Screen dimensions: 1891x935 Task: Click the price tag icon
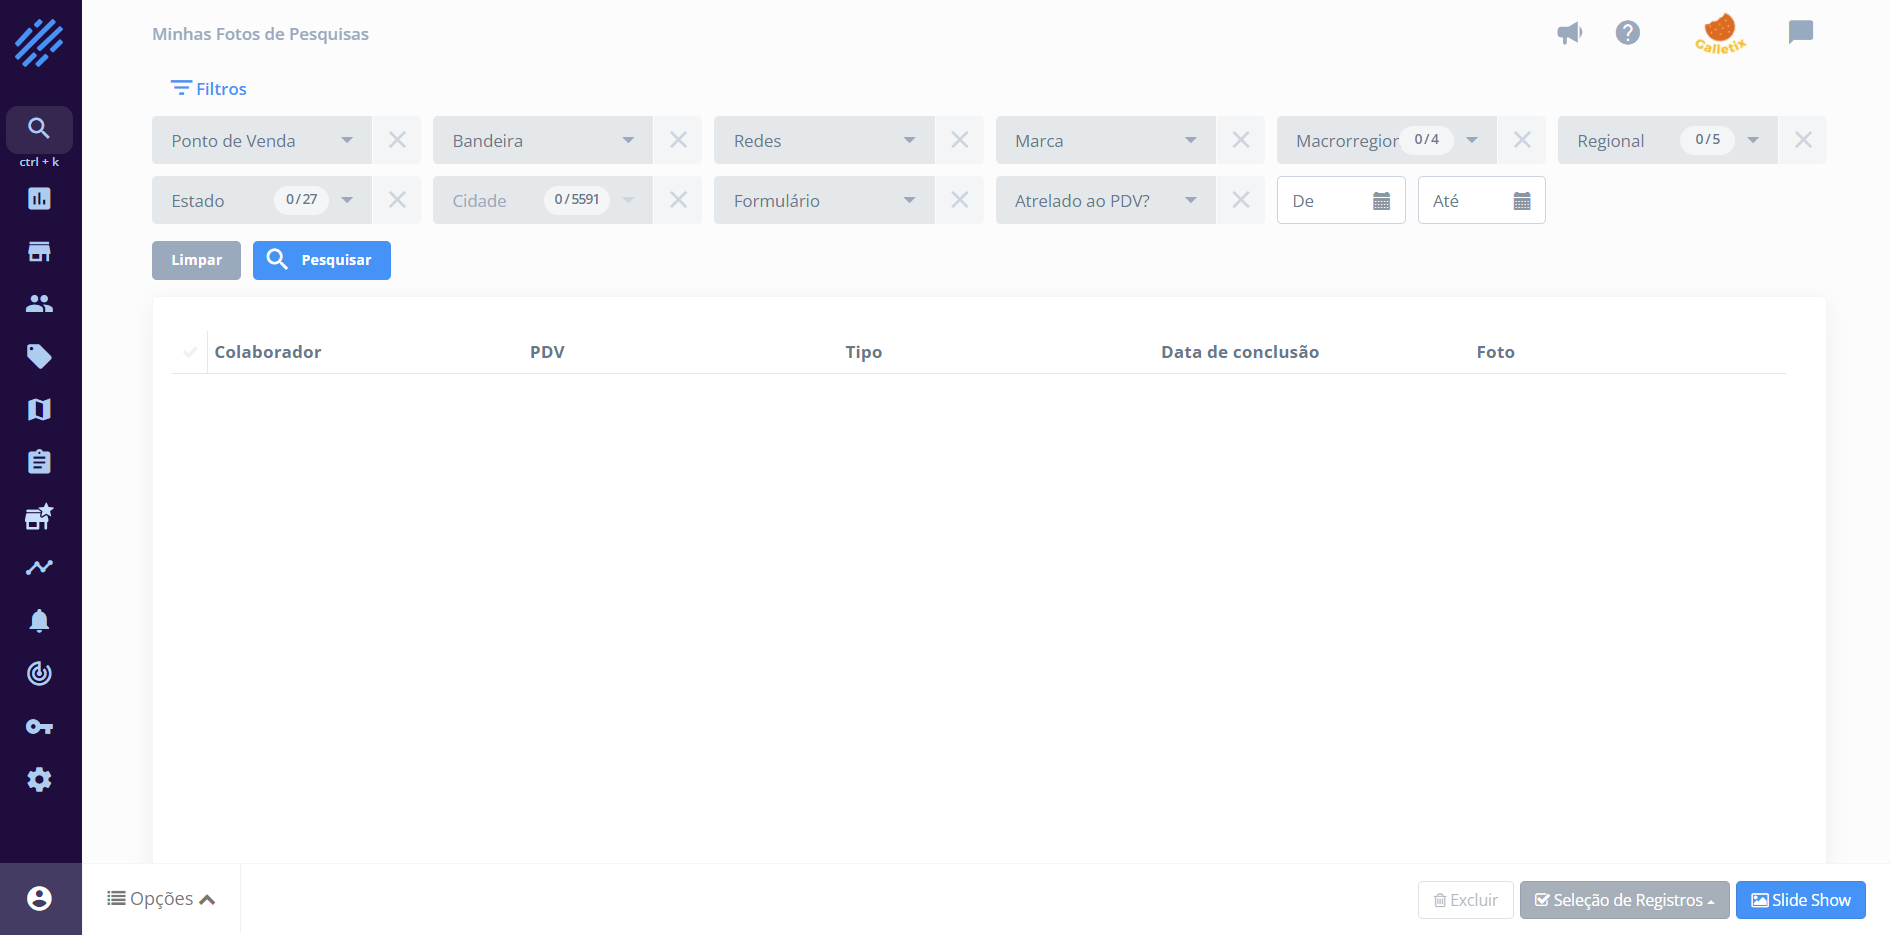39,357
